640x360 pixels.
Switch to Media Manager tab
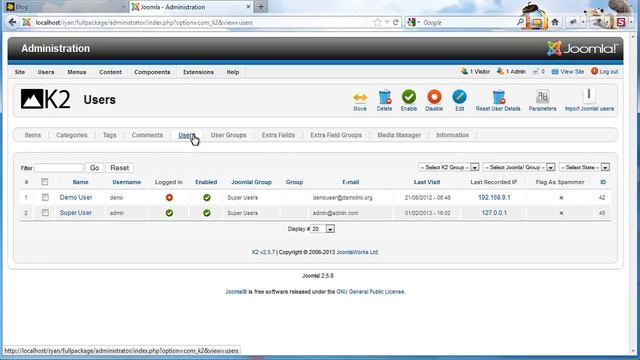coord(399,135)
